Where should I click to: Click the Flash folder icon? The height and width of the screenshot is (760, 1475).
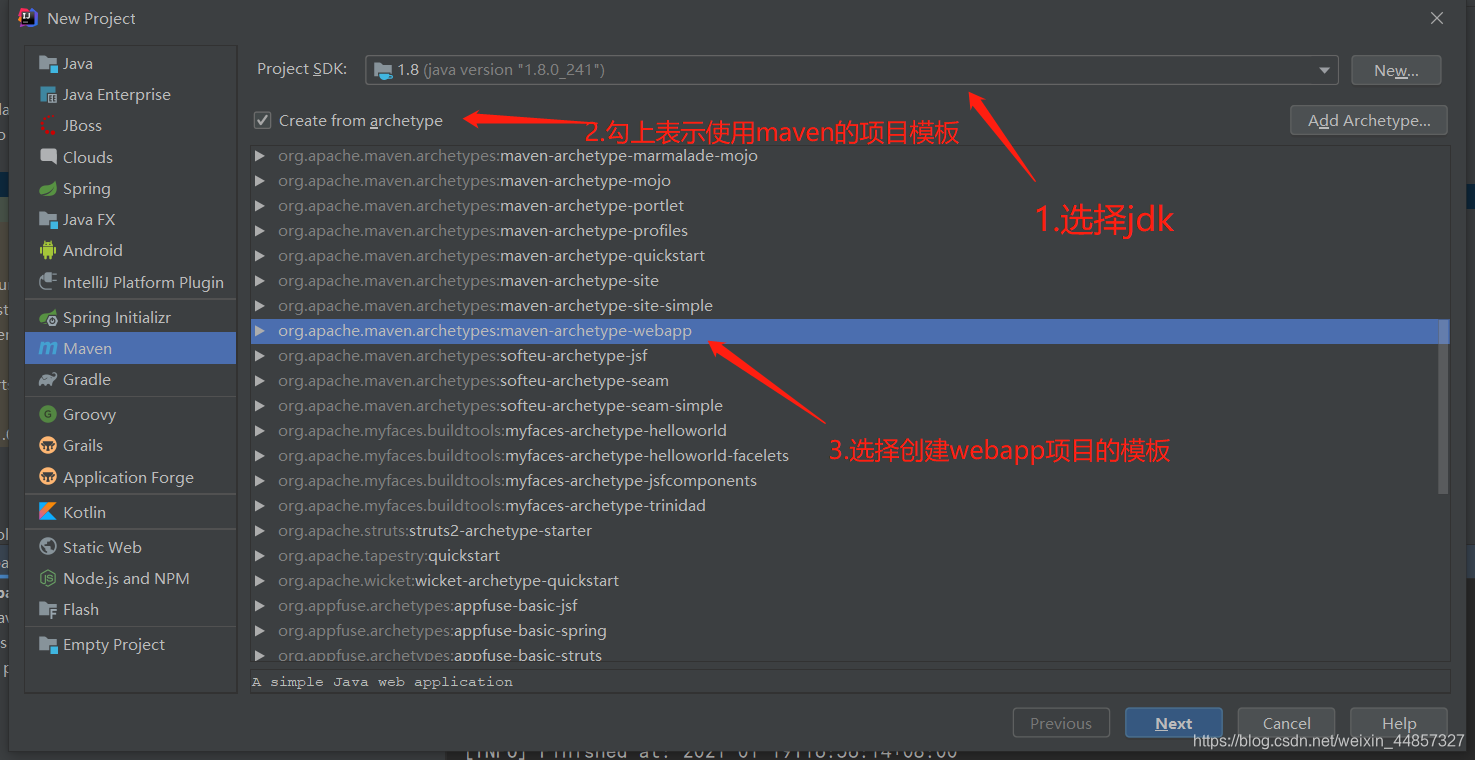pyautogui.click(x=48, y=610)
